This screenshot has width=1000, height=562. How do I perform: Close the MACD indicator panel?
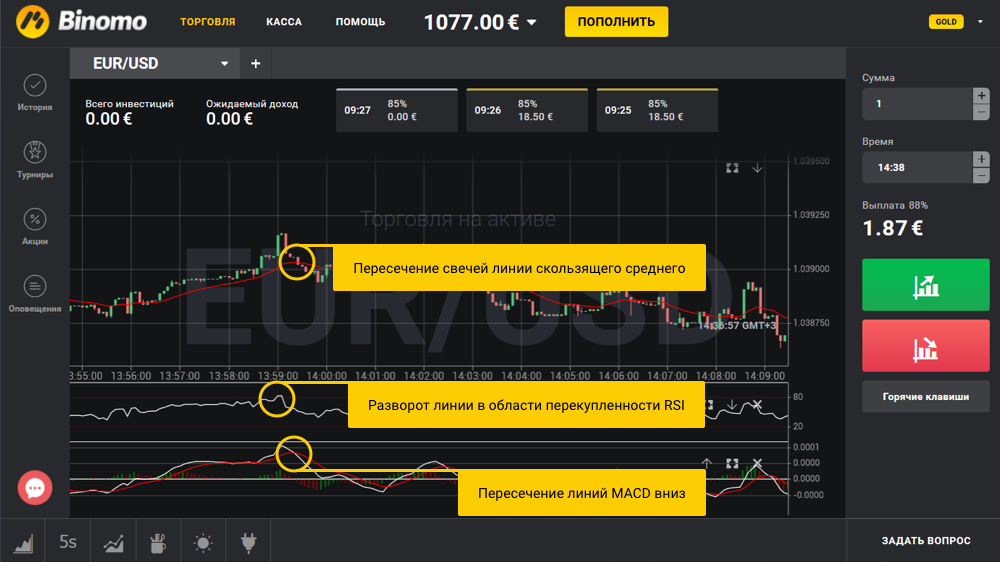pos(757,463)
